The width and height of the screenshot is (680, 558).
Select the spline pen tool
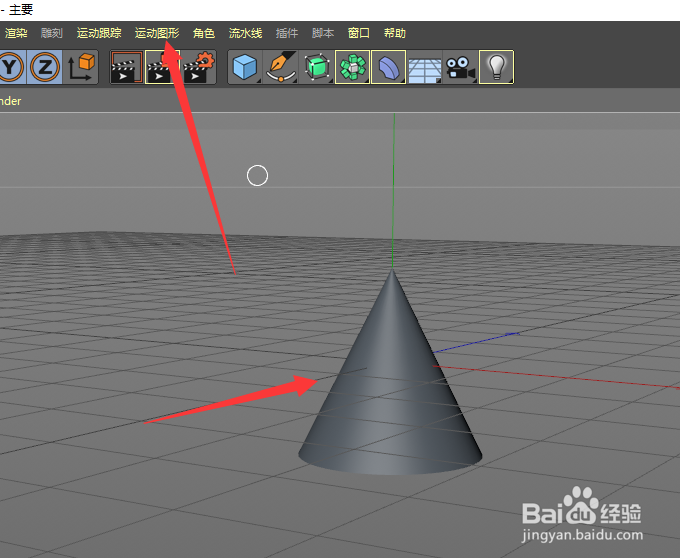(281, 67)
